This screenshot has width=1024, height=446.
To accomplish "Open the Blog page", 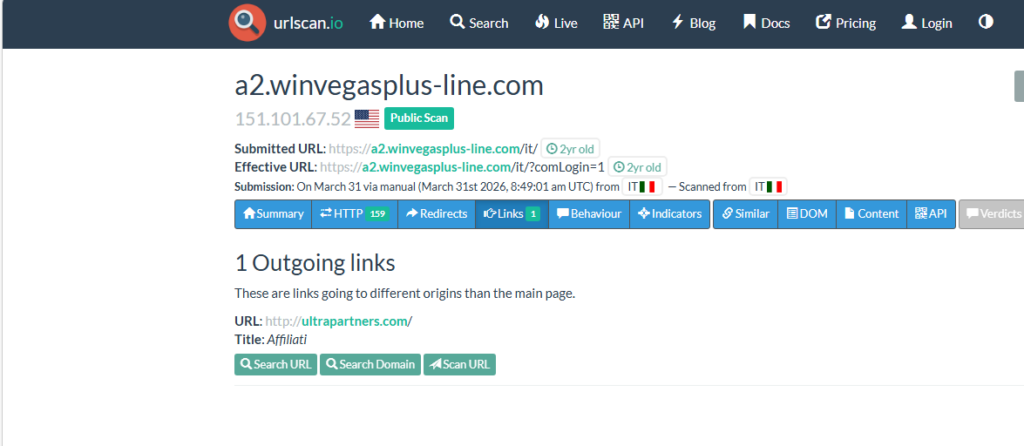I will pyautogui.click(x=693, y=23).
